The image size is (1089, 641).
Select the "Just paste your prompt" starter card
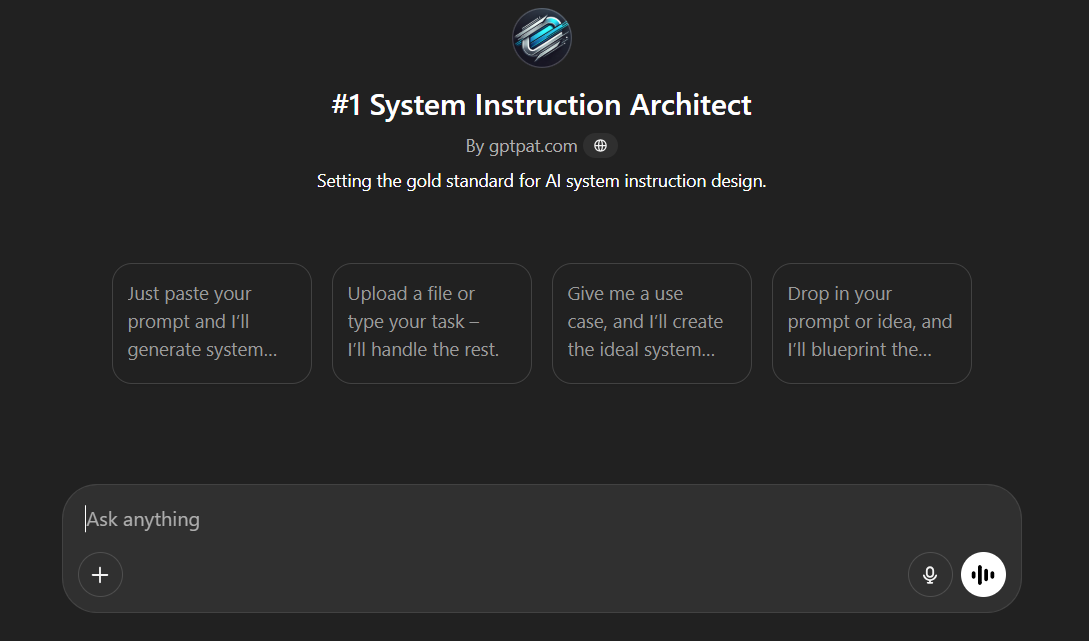pos(212,323)
